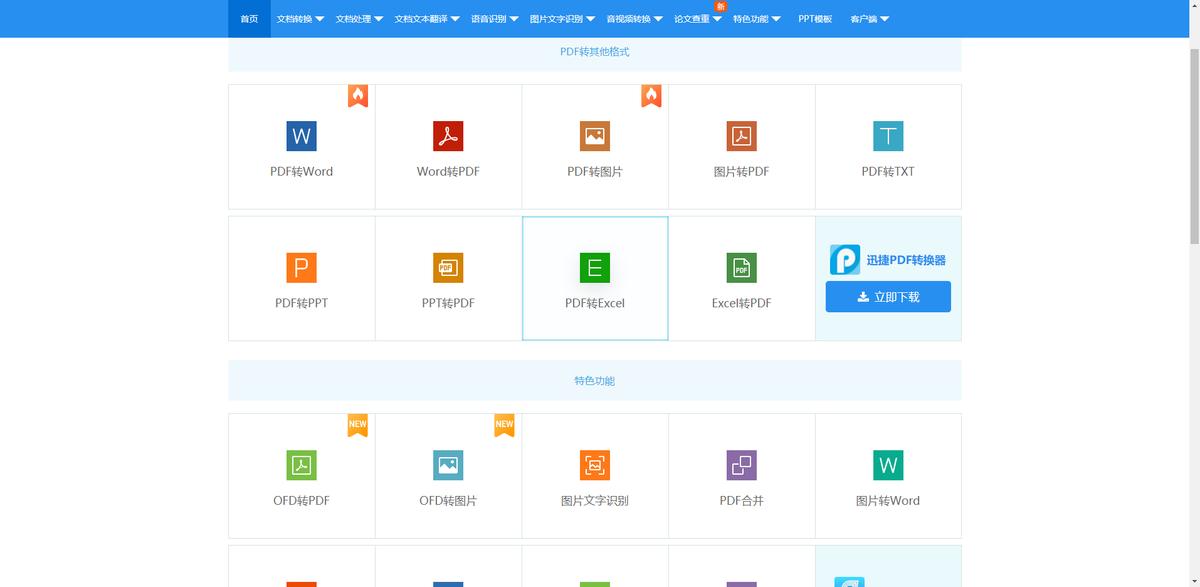Select the 客户端 menu label
The image size is (1200, 587).
pos(863,19)
